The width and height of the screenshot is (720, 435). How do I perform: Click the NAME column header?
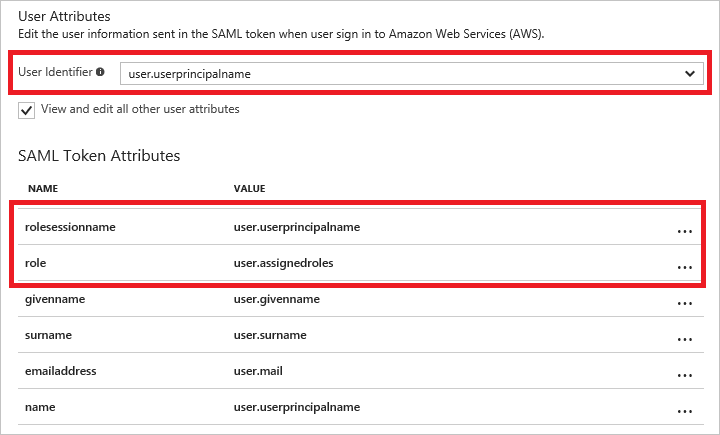point(42,188)
